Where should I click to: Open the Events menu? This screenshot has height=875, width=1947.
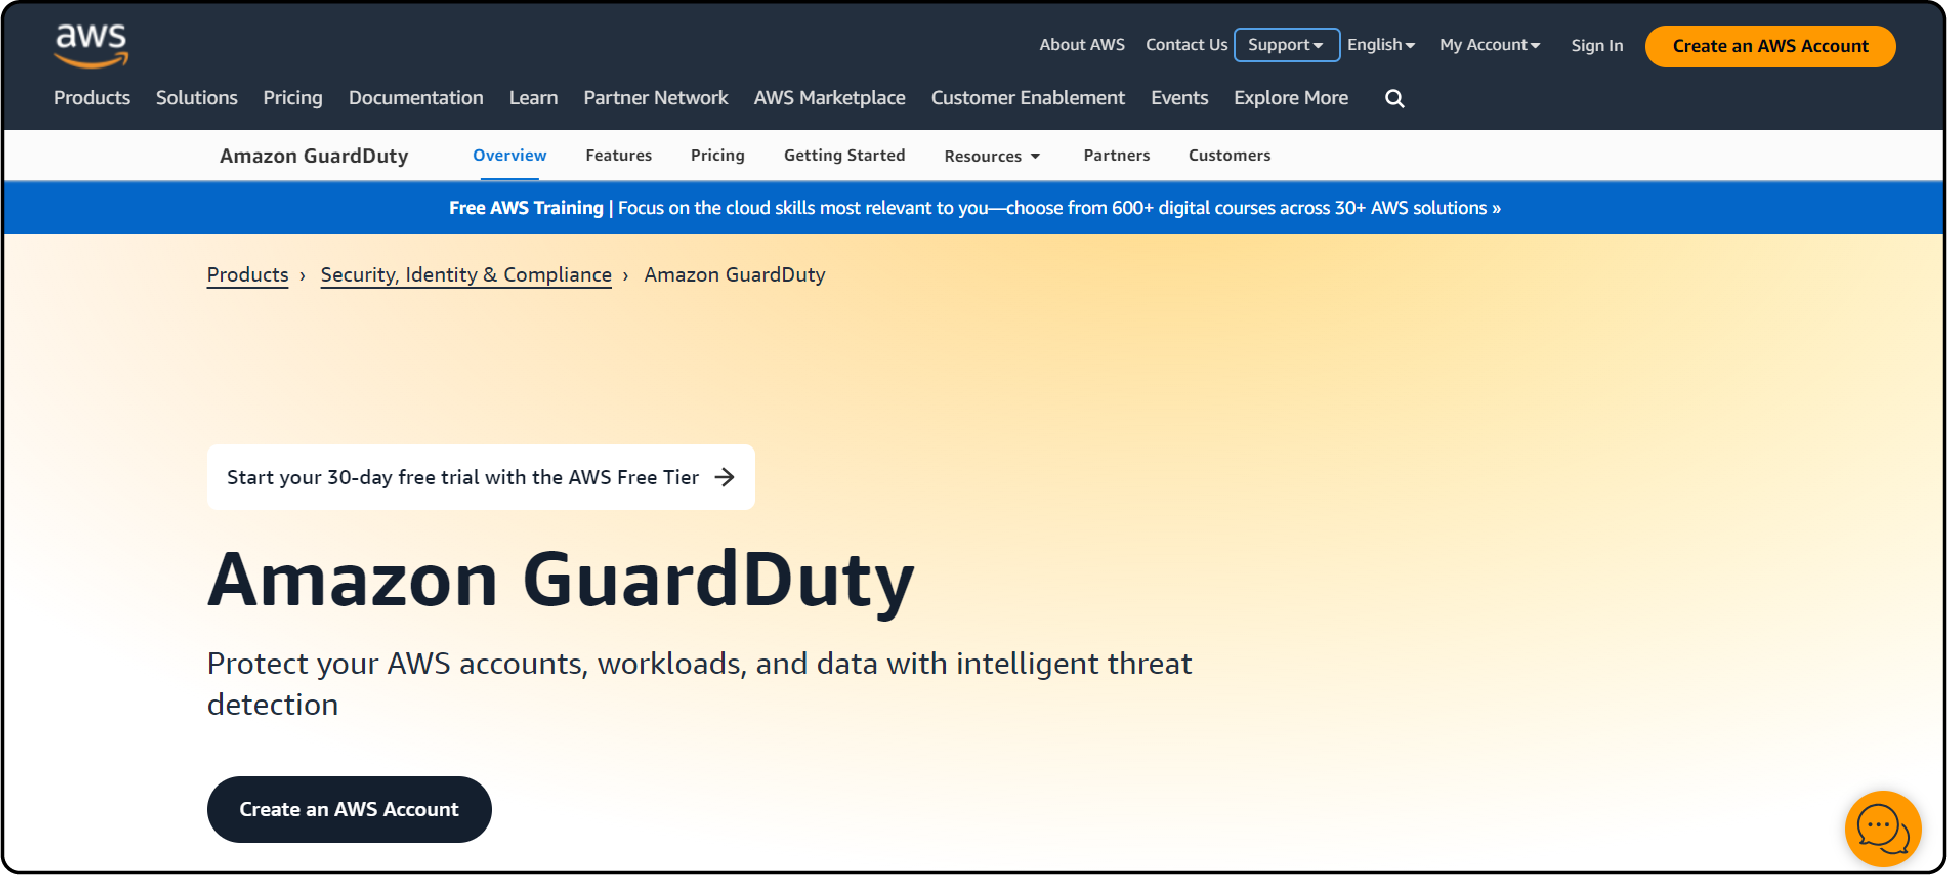pyautogui.click(x=1180, y=98)
